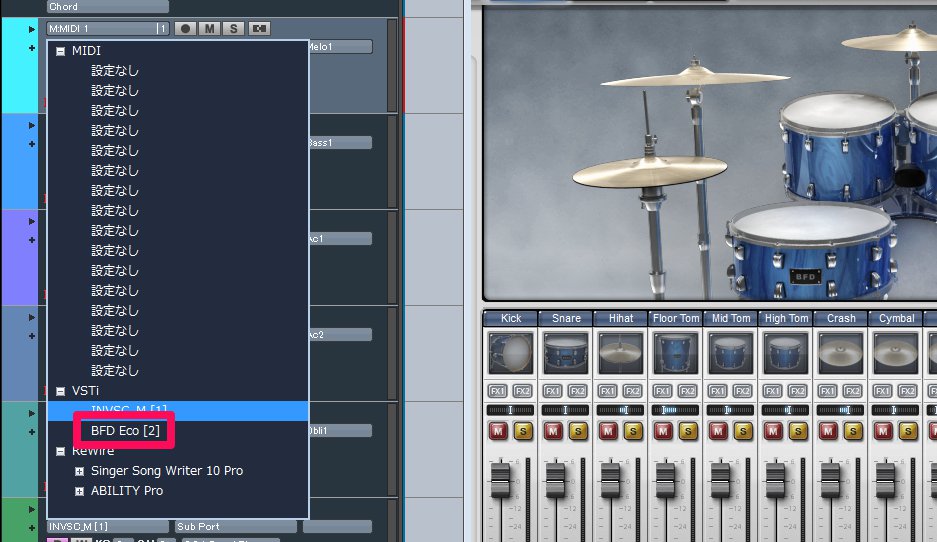Click the High Tom channel name header
Viewport: 937px width, 542px height.
[786, 319]
